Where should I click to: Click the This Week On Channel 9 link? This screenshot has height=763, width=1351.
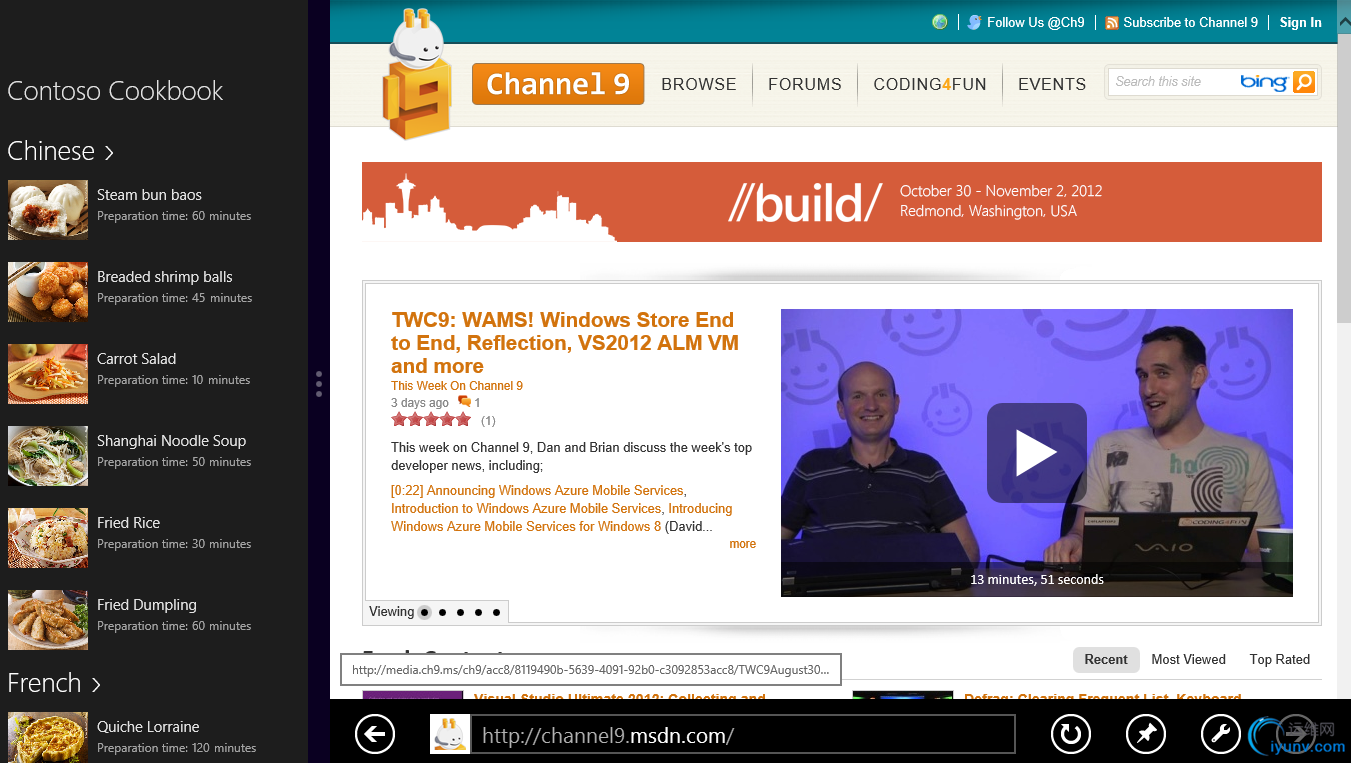457,386
